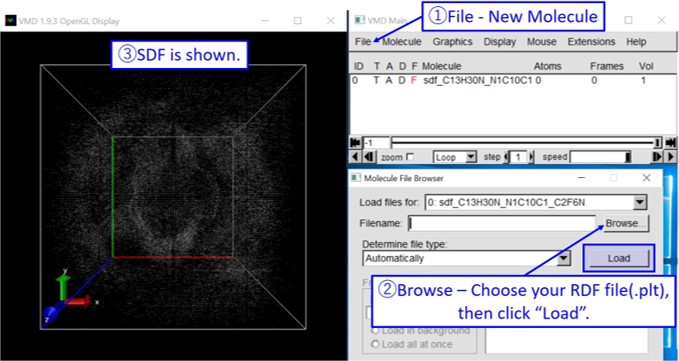
Task: Step forward one frame
Action: coord(657,157)
